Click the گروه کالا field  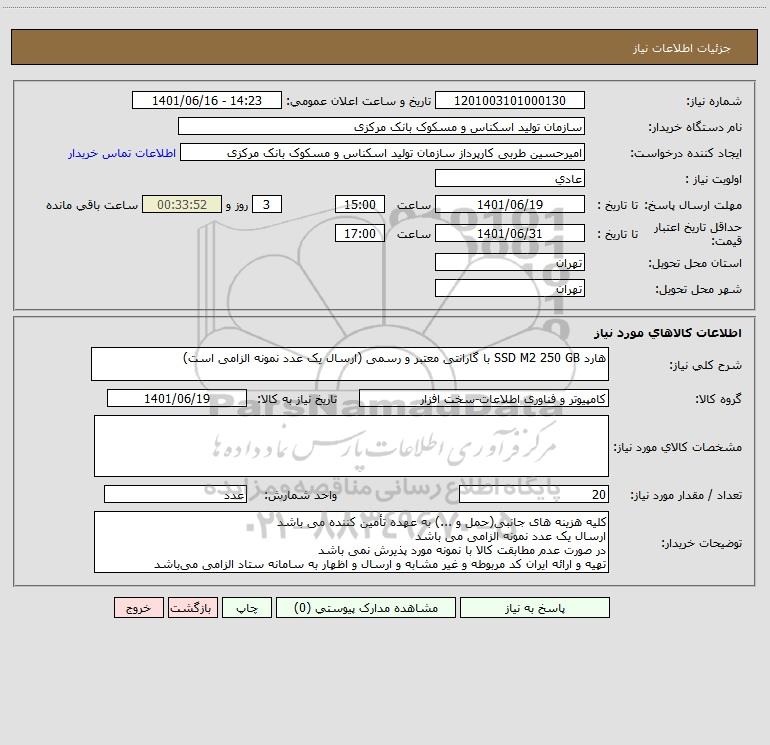point(484,398)
